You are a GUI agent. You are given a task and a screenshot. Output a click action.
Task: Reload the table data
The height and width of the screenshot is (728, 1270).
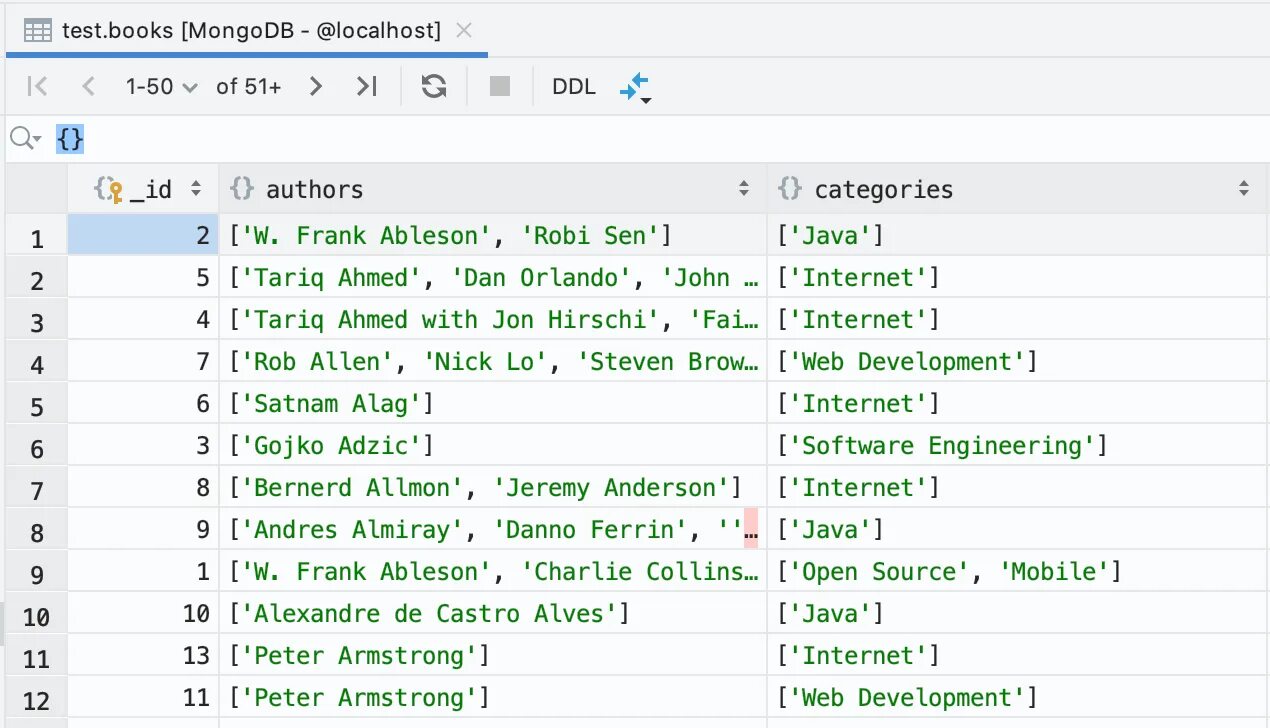(x=434, y=87)
